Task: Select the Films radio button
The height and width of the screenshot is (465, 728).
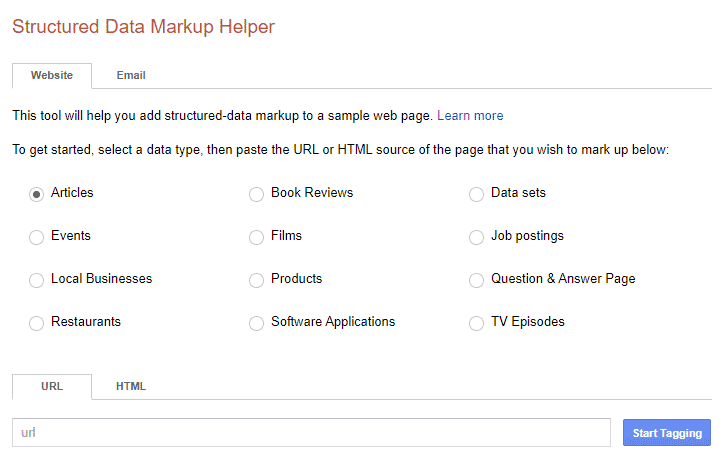Action: click(x=256, y=237)
